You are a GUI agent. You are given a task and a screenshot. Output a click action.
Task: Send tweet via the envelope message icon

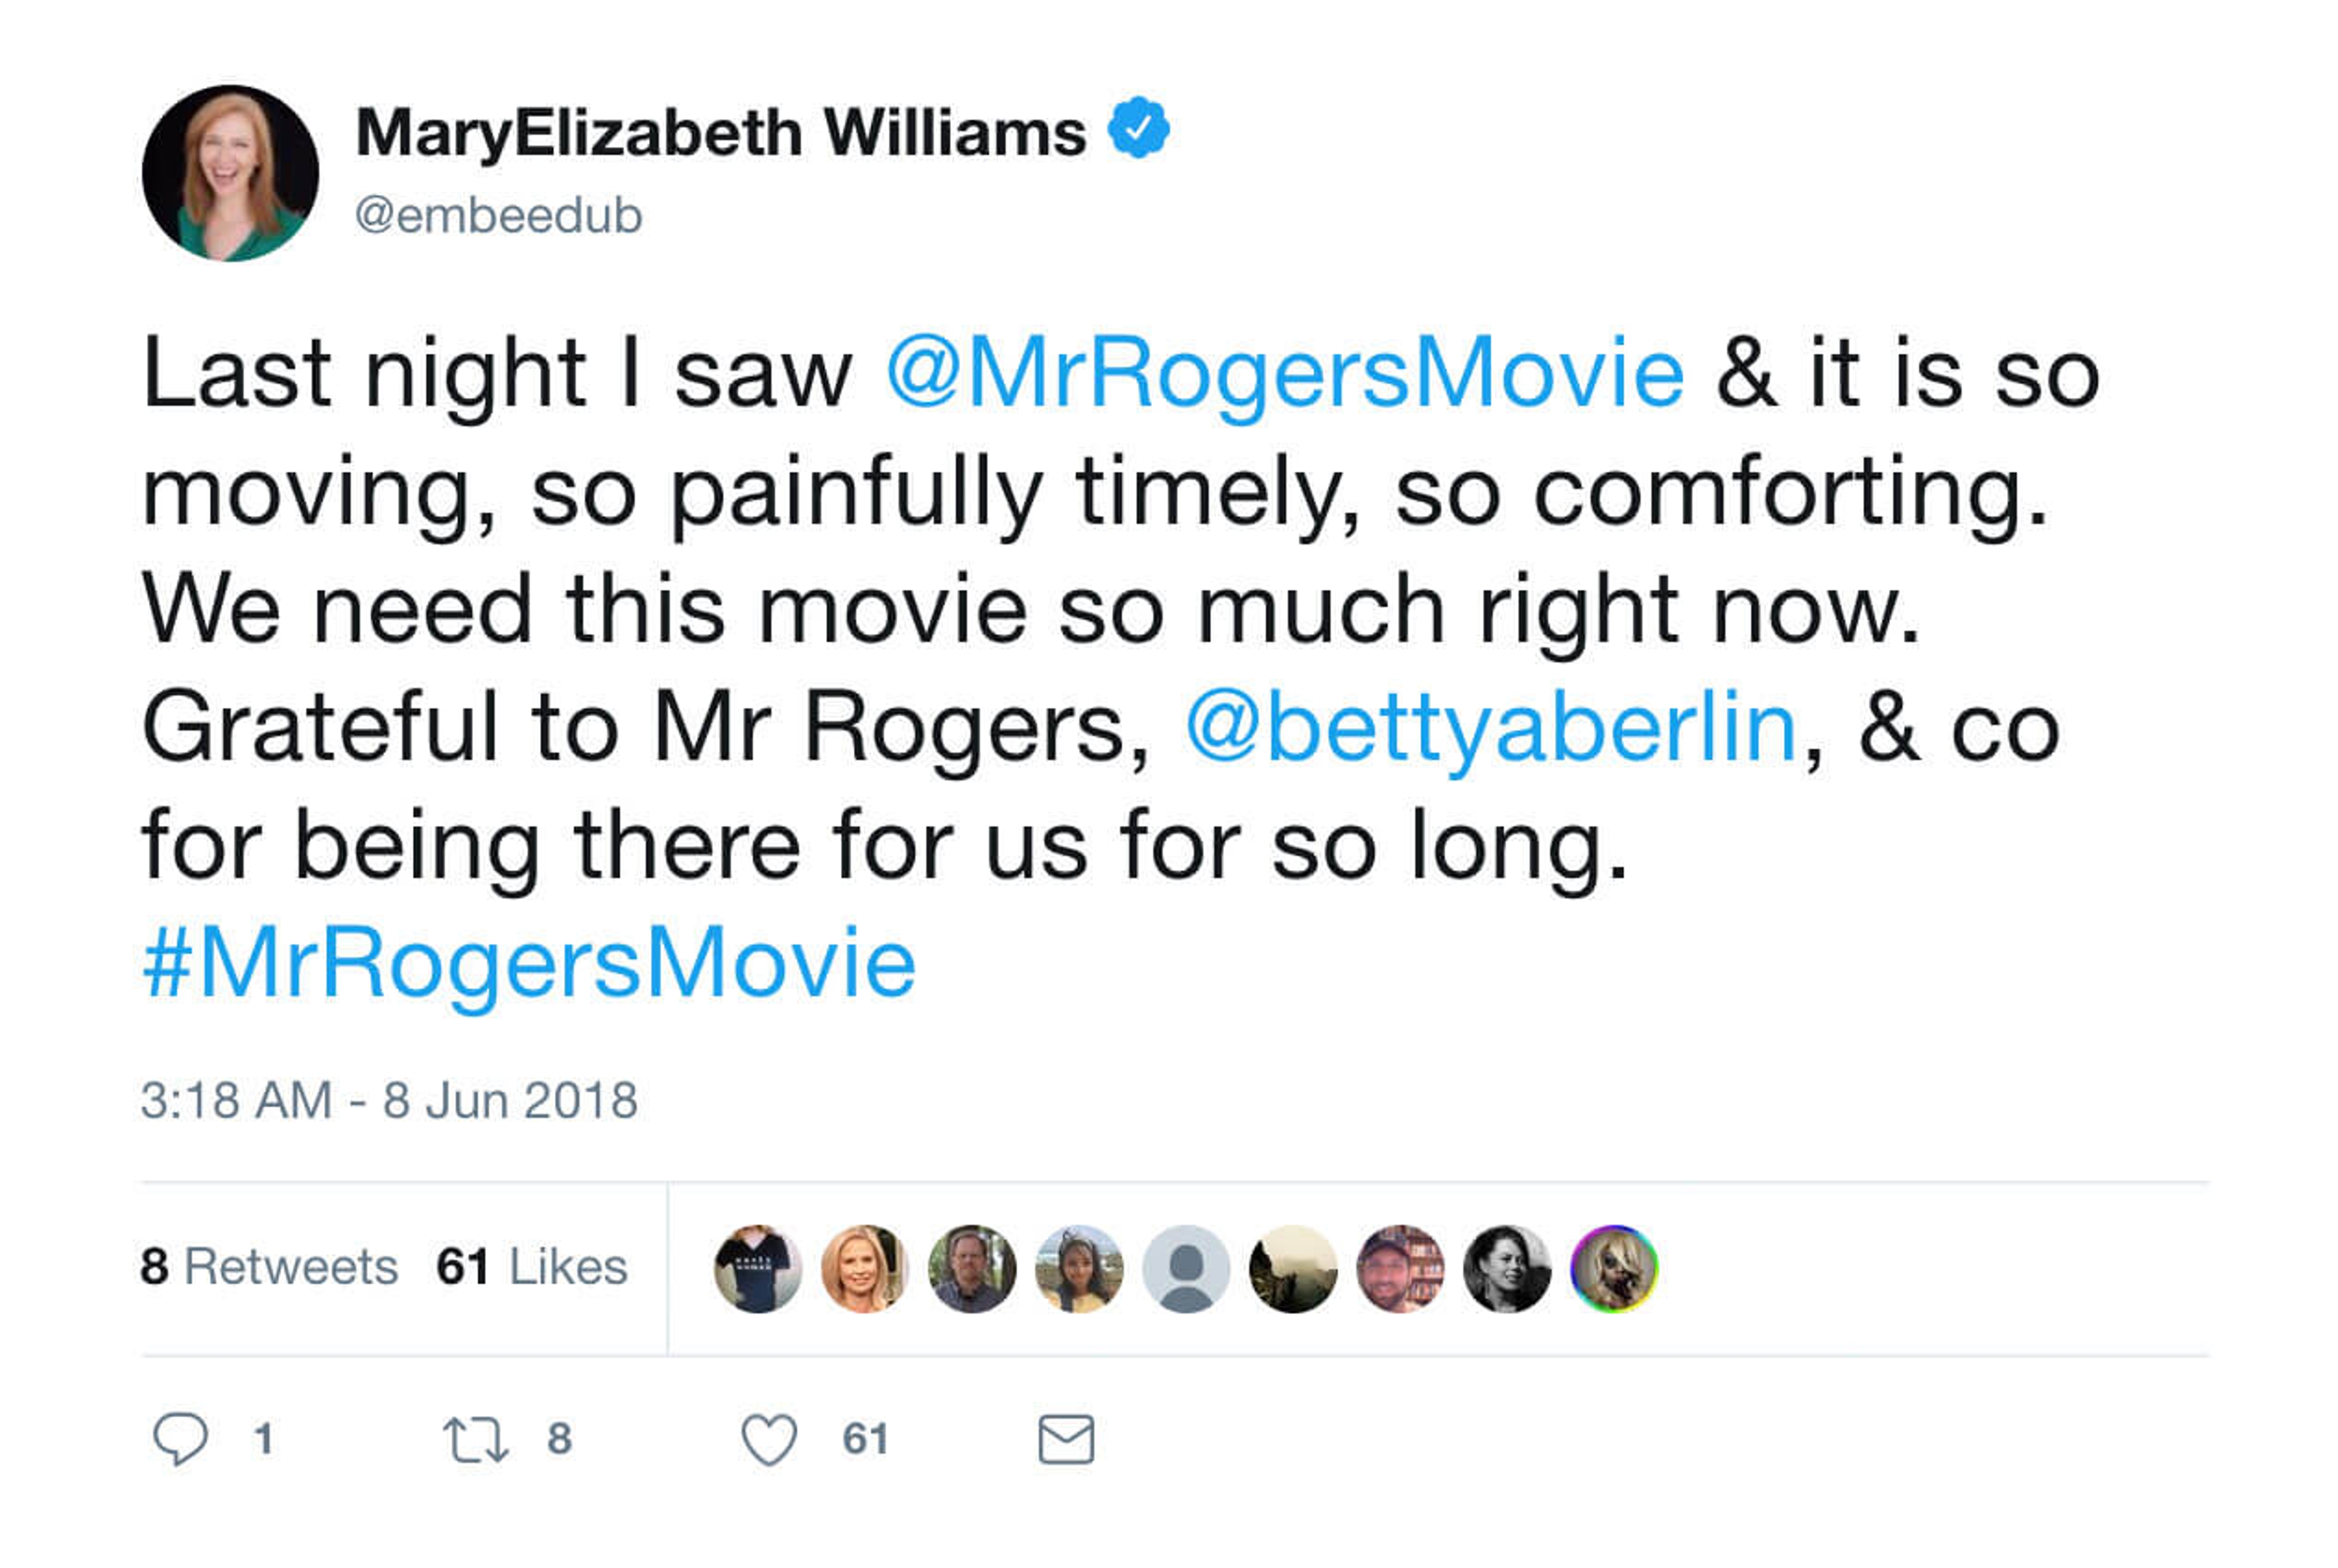(1065, 1439)
